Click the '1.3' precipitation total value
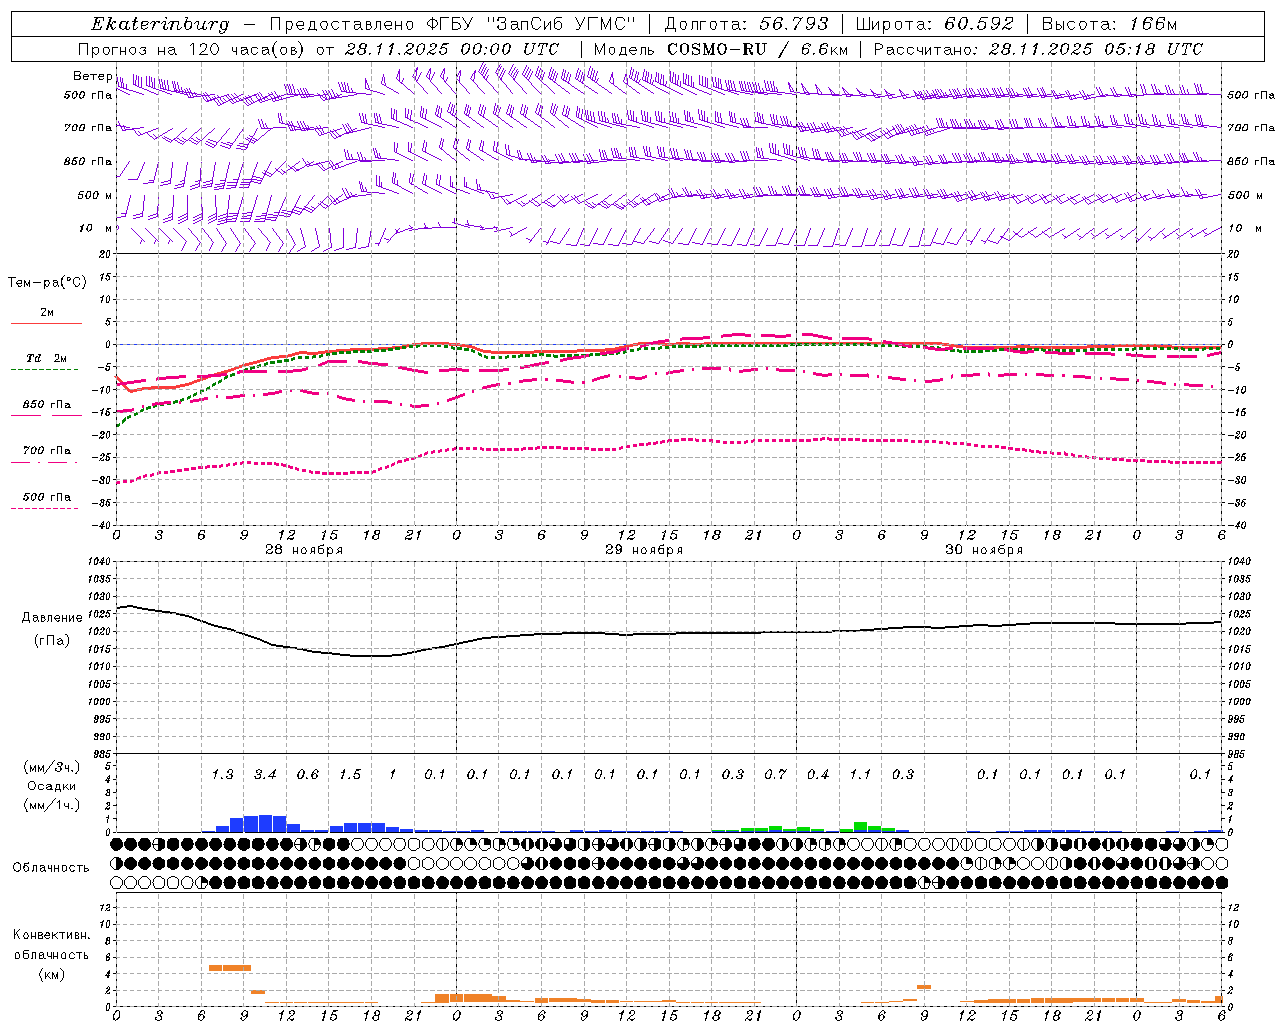 (x=222, y=775)
